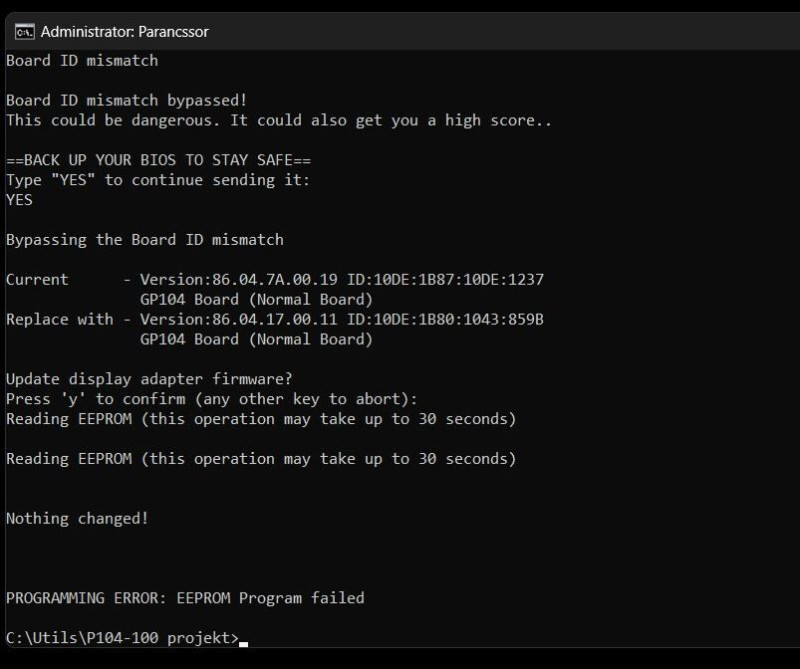Viewport: 800px width, 669px height.
Task: Click the blinking cursor after the projekt> prompt
Action: tap(243, 643)
